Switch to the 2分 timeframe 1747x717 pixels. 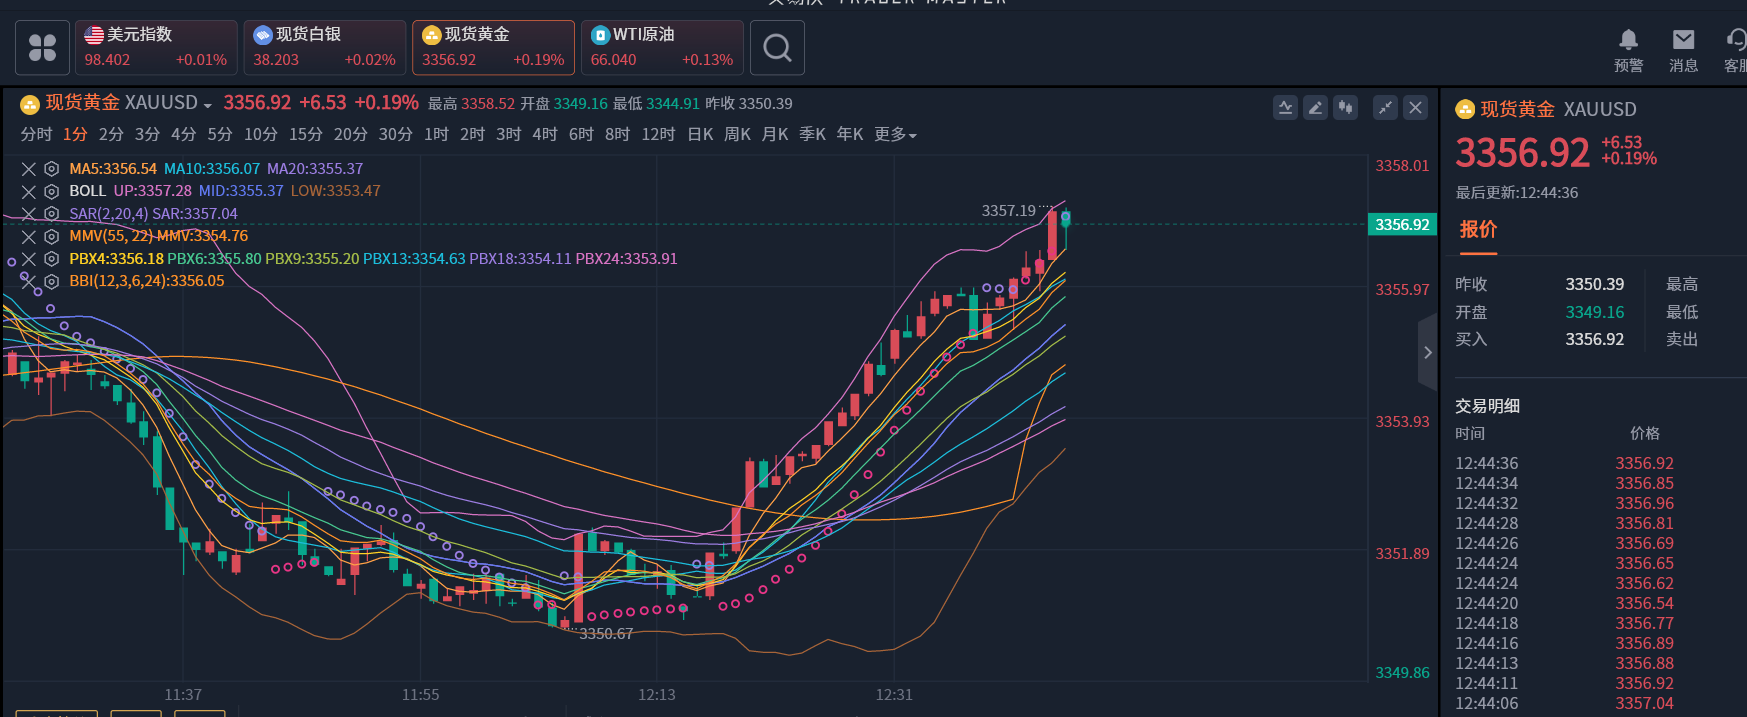click(111, 134)
